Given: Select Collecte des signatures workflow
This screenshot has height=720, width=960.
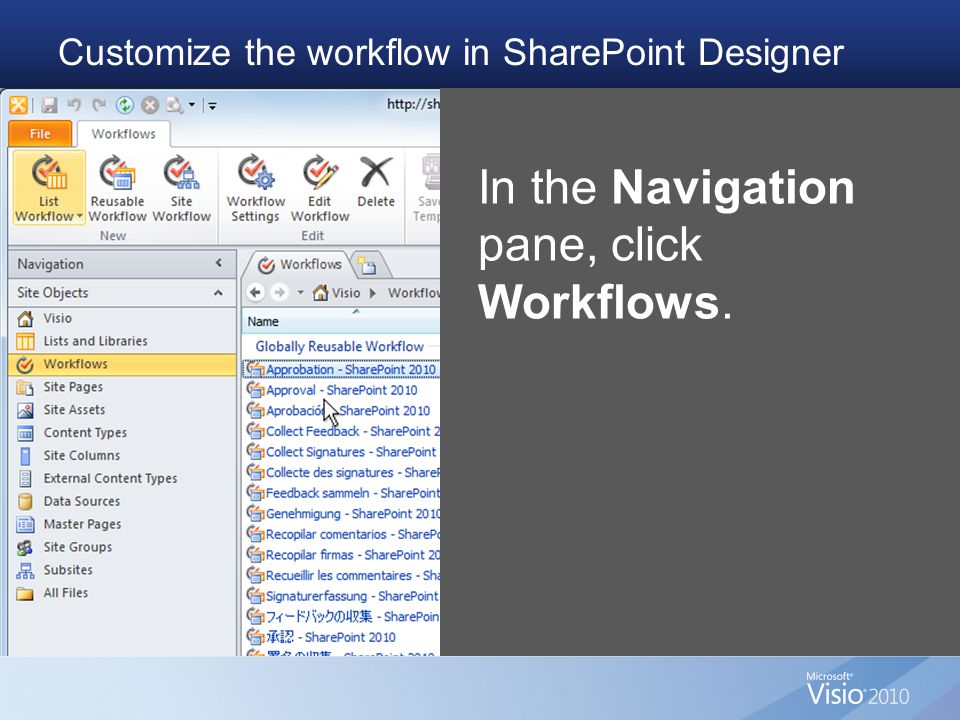Looking at the screenshot, I should click(342, 473).
